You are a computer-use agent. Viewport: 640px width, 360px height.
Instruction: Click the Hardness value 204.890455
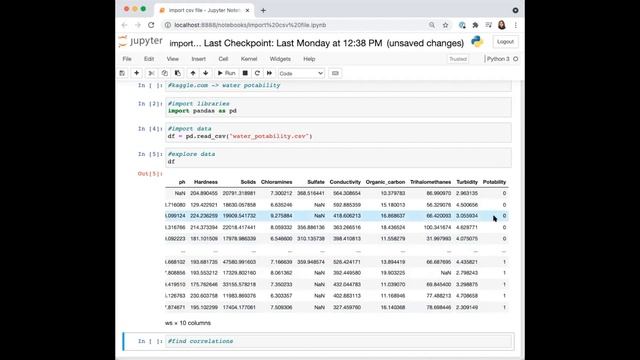pyautogui.click(x=204, y=193)
